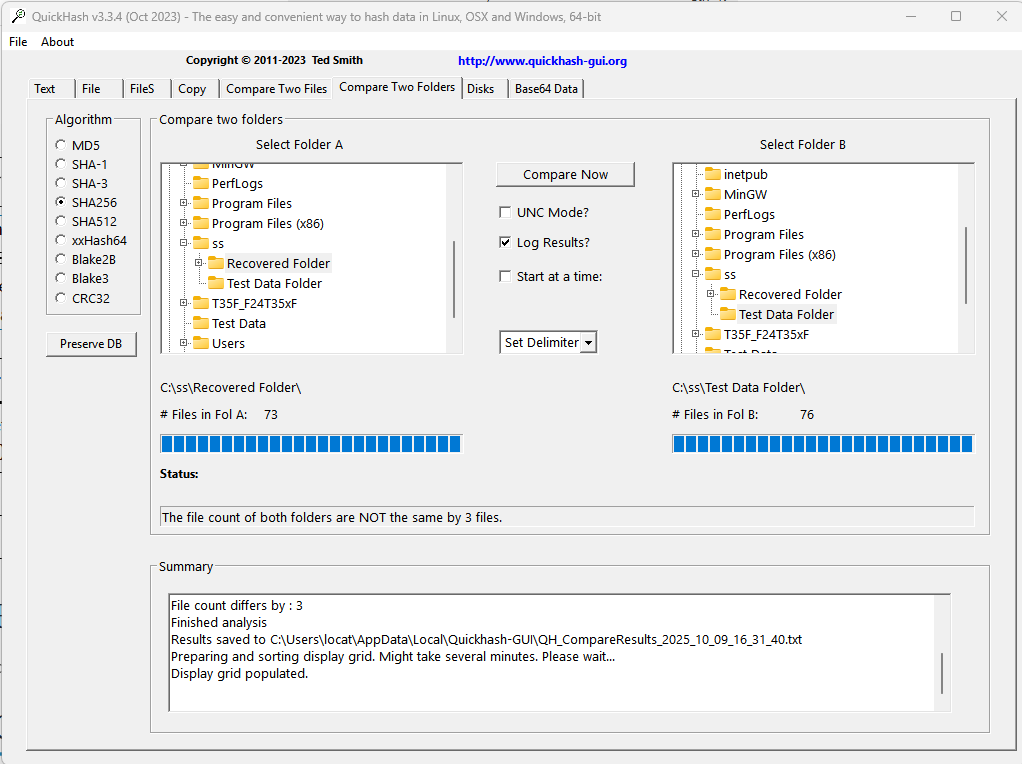The width and height of the screenshot is (1022, 764).
Task: Expand the Program Files (x86) node in Folder A
Action: point(182,222)
